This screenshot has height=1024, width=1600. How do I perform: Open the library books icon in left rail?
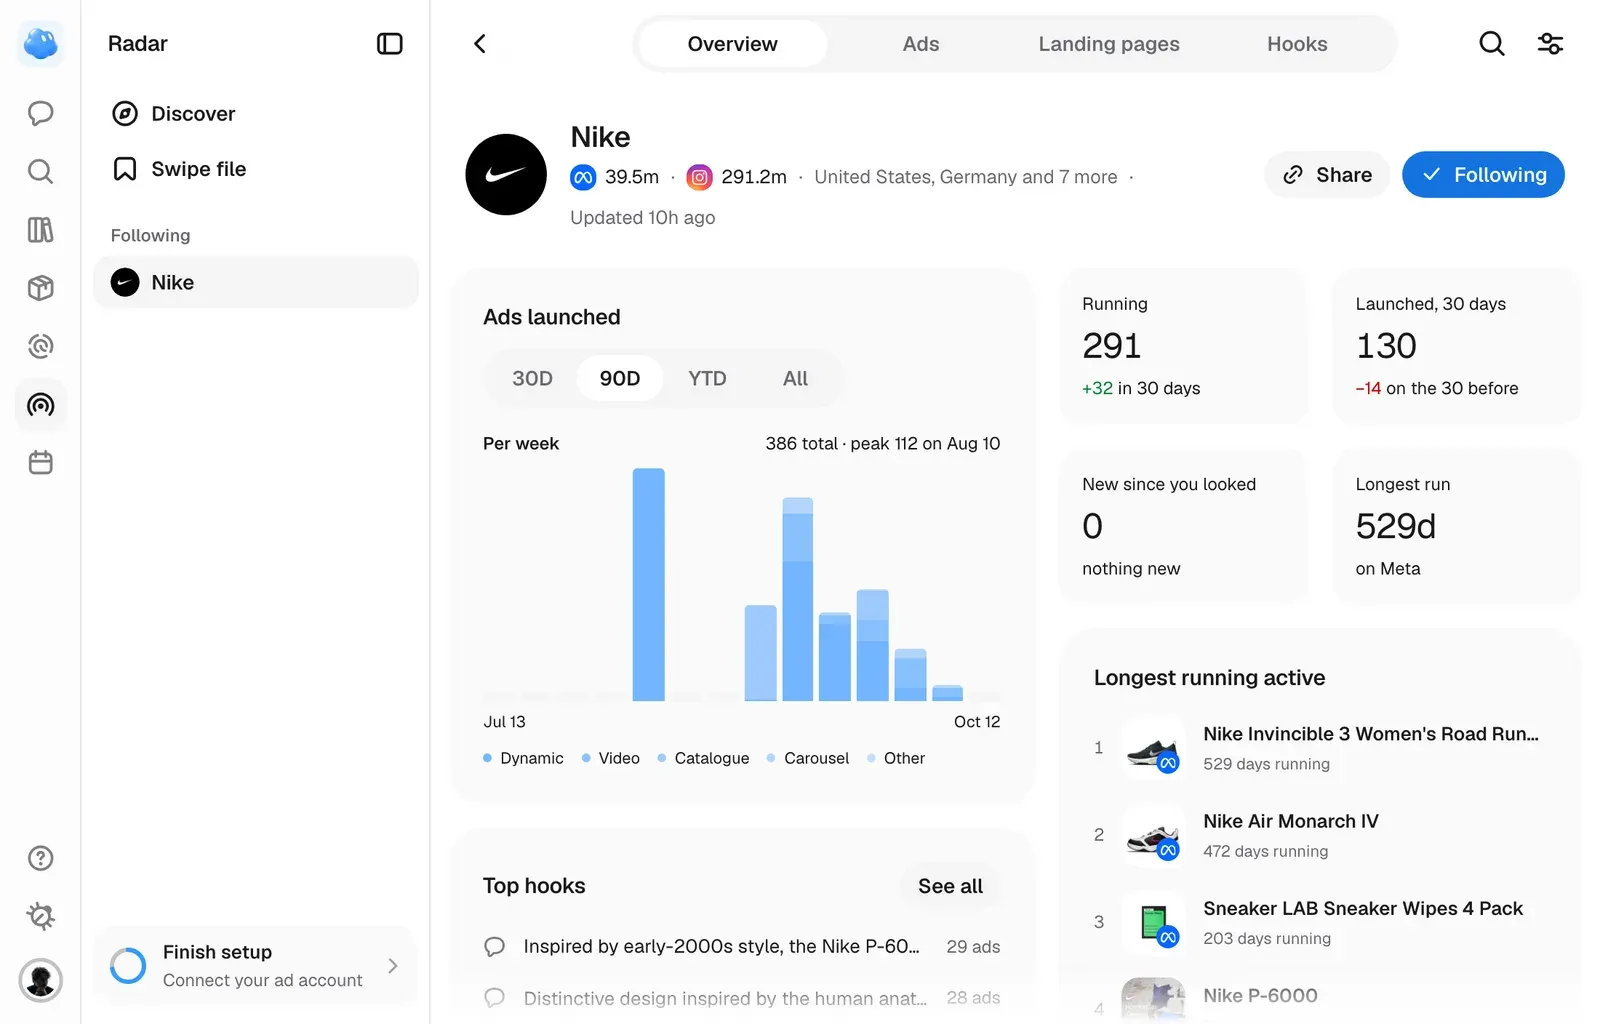pos(40,230)
